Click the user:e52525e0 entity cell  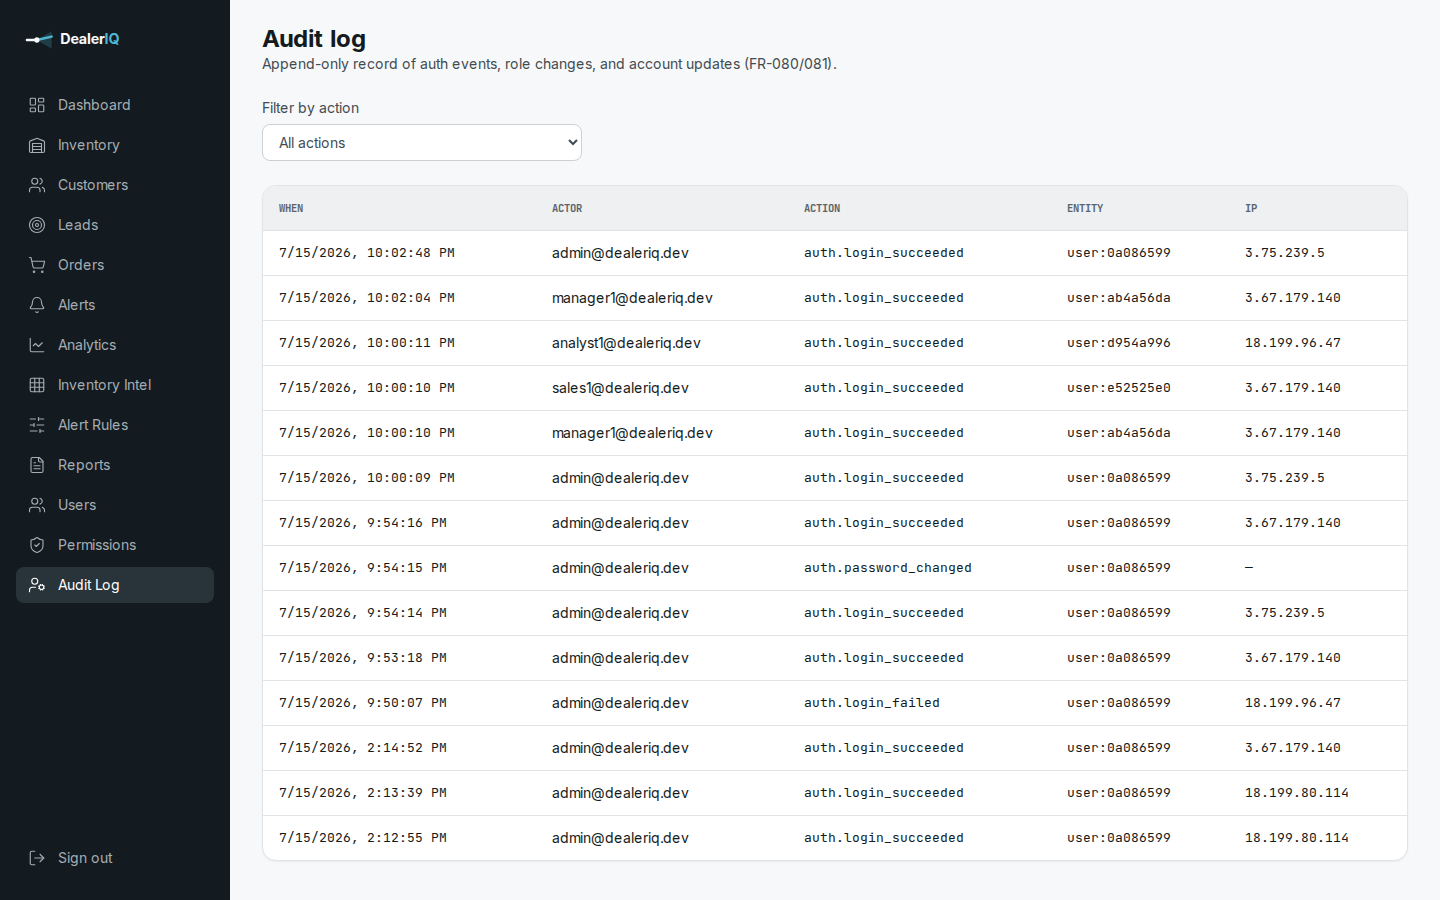pyautogui.click(x=1119, y=388)
